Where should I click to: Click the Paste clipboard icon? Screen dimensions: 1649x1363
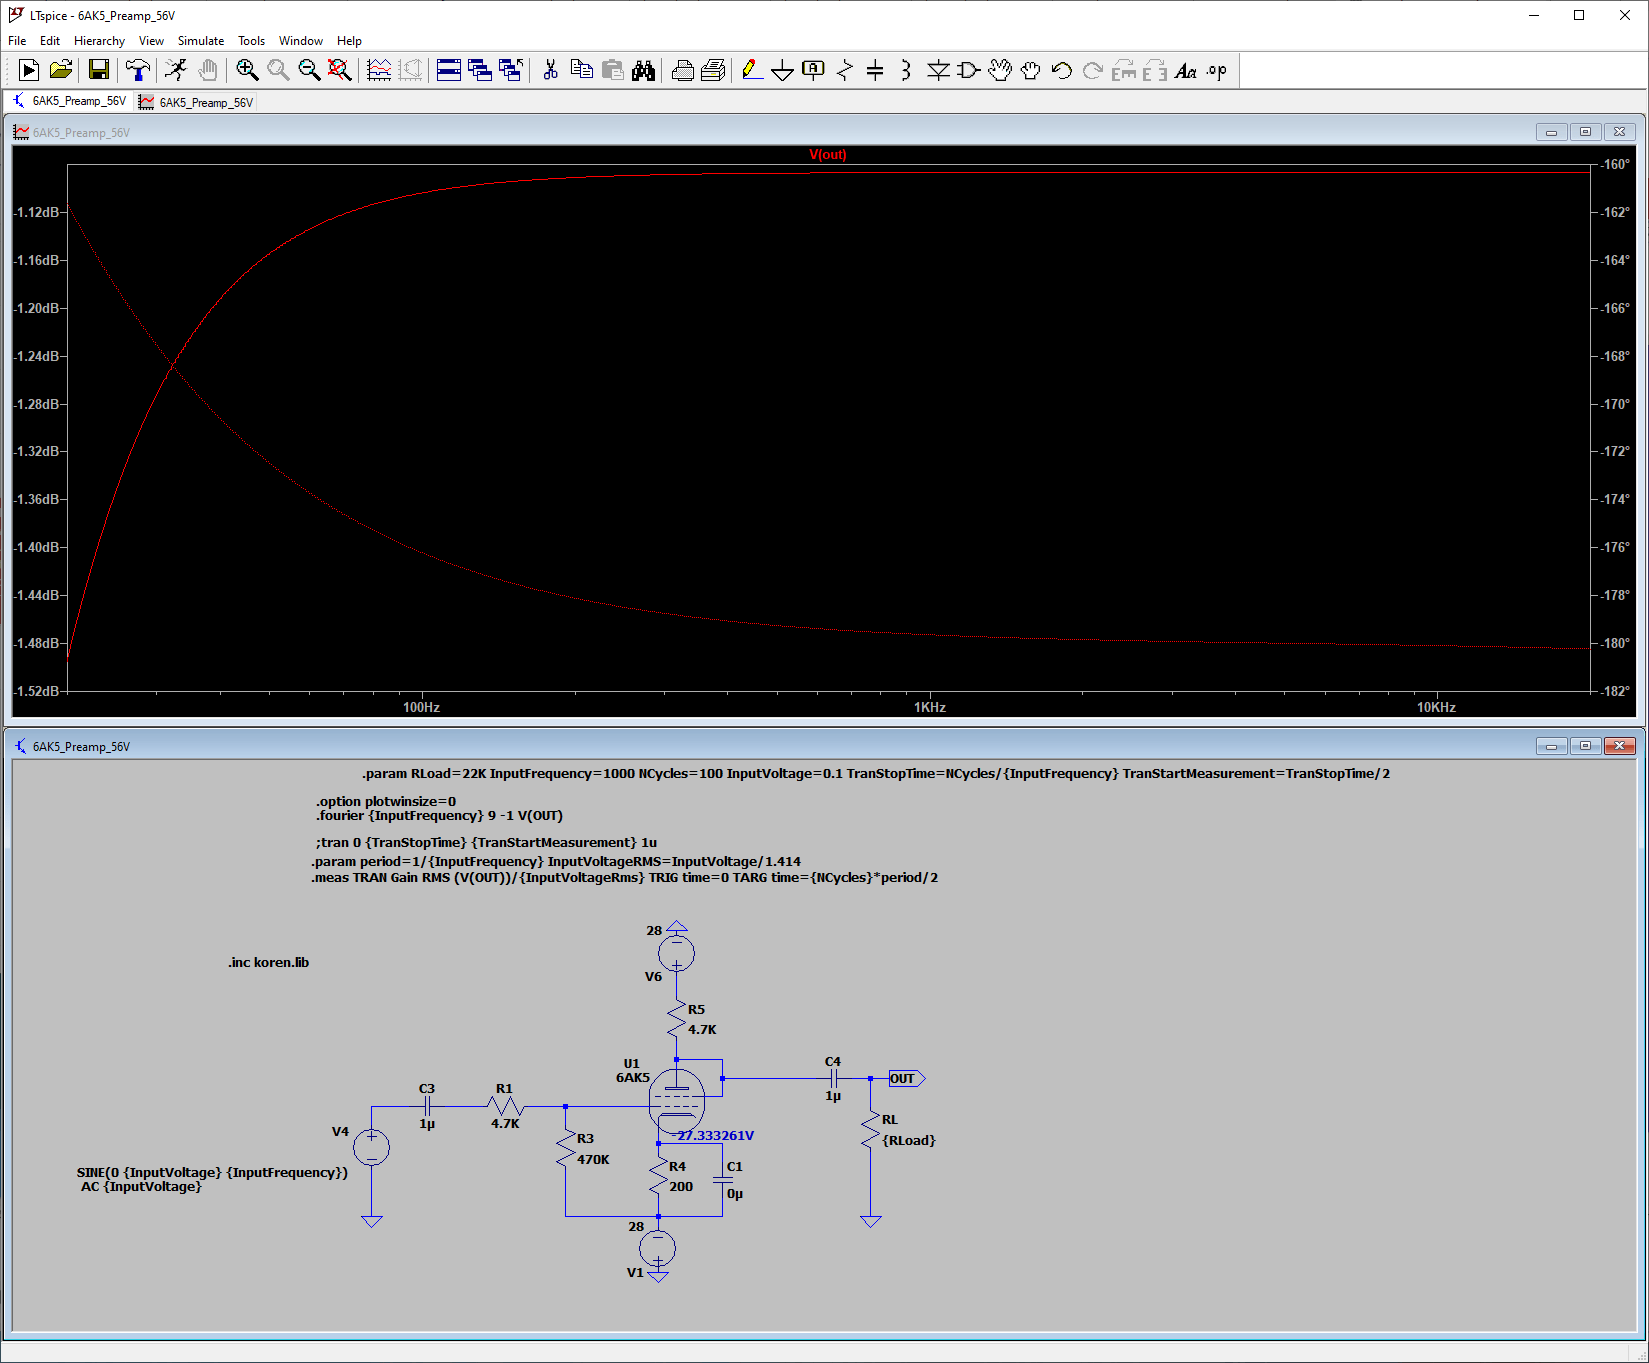612,70
